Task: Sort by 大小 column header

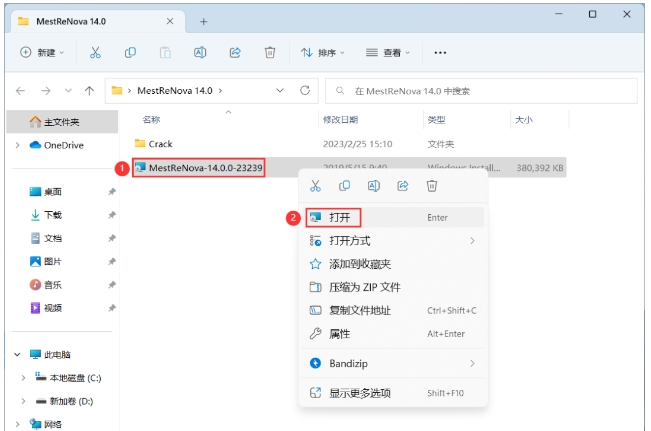Action: [524, 120]
